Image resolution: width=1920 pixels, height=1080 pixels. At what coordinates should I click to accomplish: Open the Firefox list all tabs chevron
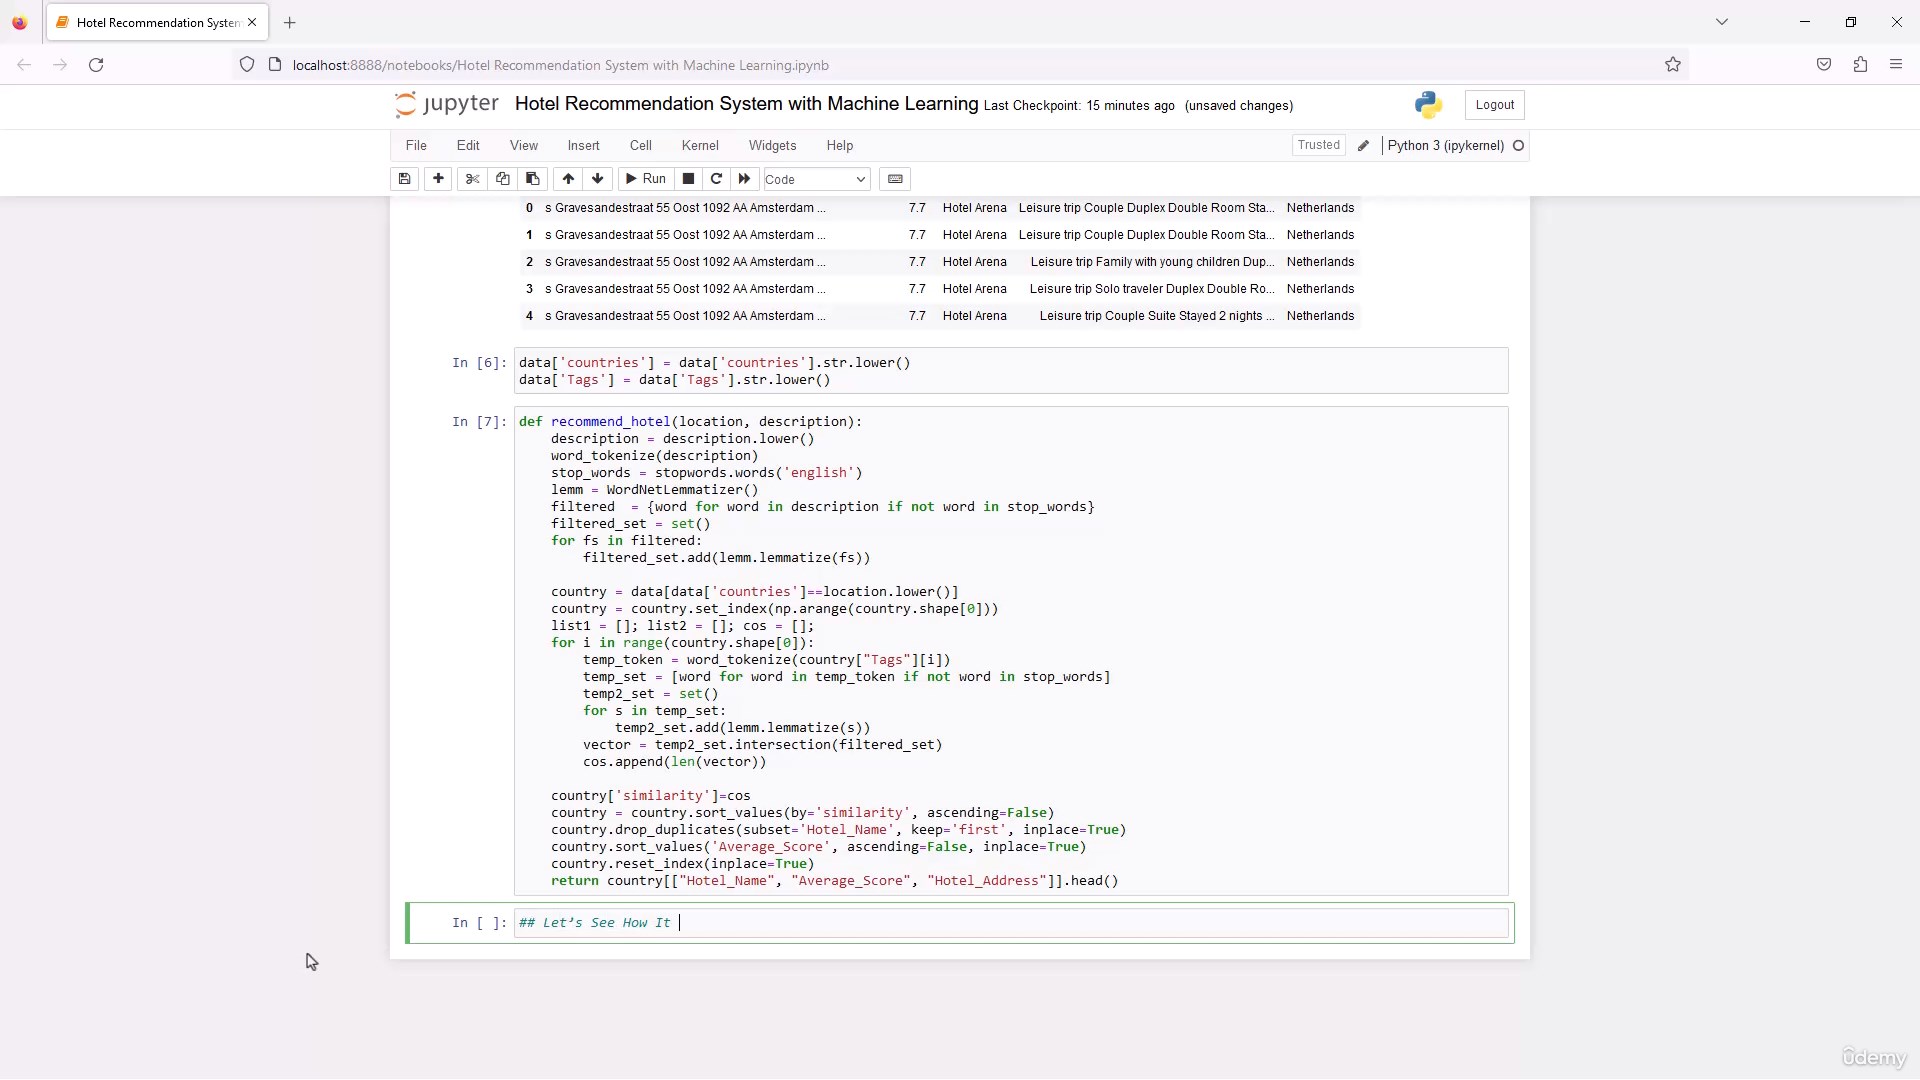[x=1722, y=22]
